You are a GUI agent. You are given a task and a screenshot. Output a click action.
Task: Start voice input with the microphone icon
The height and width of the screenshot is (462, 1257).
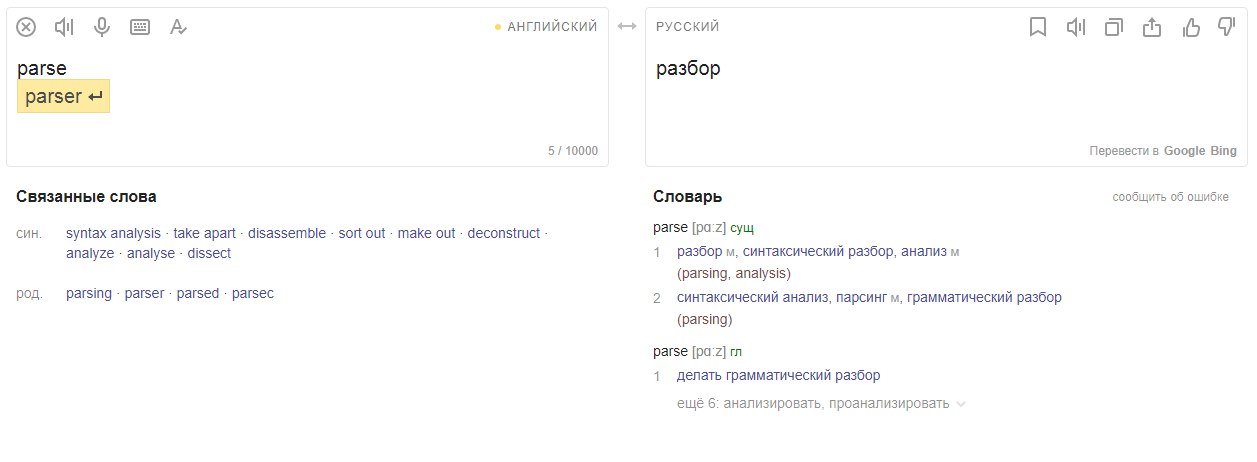coord(102,27)
